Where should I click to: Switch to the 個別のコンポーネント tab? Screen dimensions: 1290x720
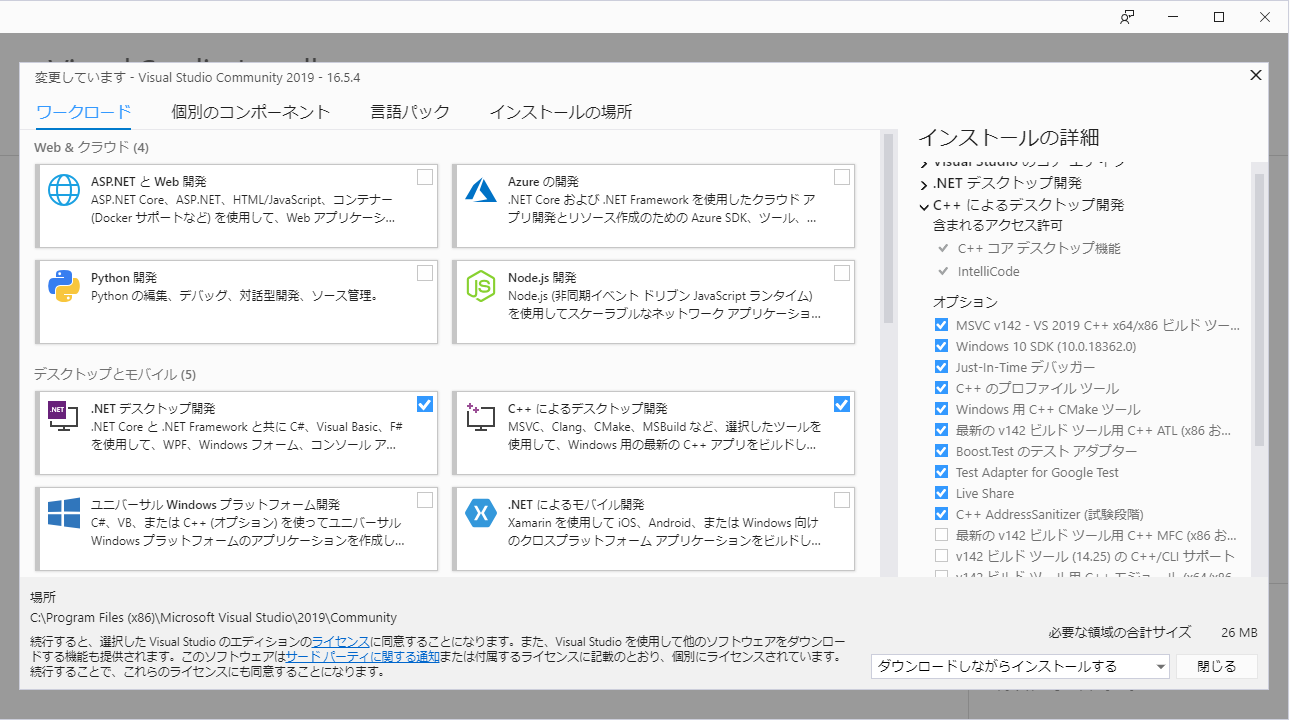251,112
